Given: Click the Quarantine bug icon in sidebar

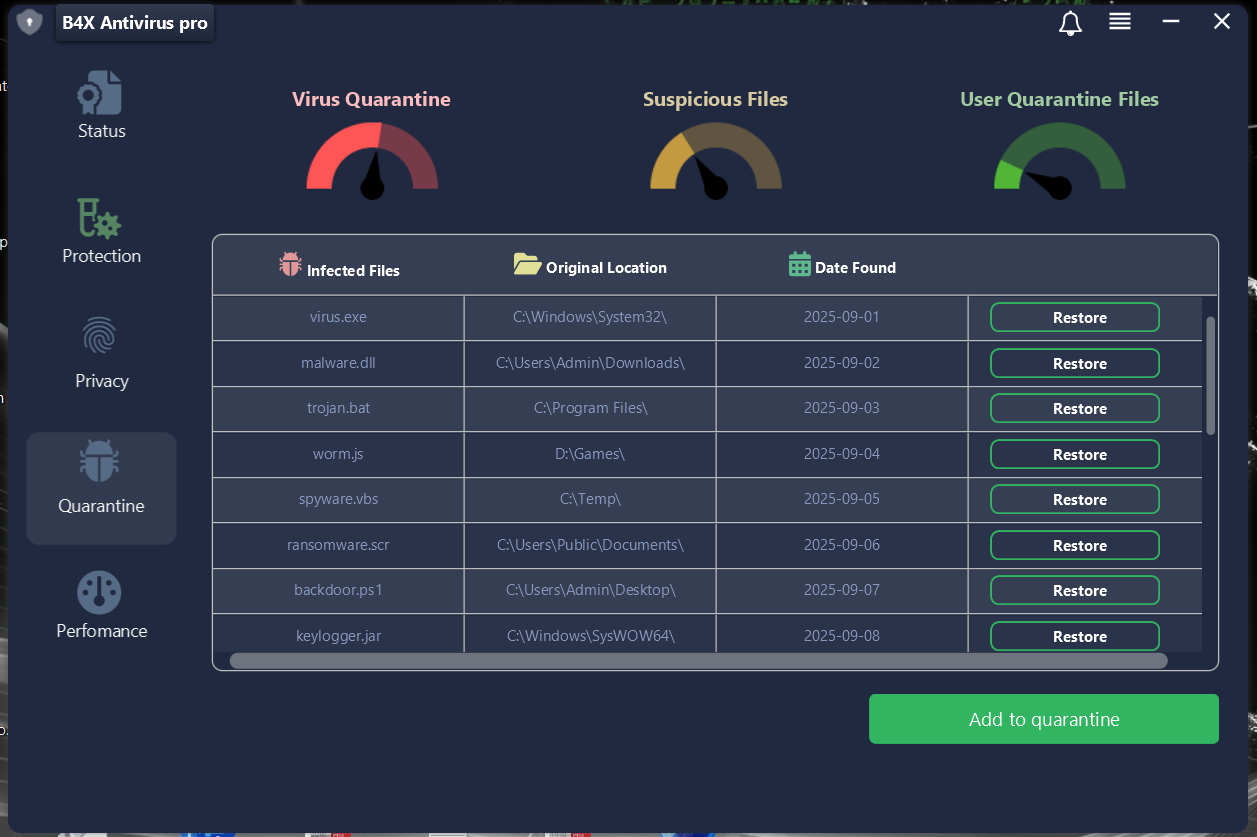Looking at the screenshot, I should click(x=100, y=462).
